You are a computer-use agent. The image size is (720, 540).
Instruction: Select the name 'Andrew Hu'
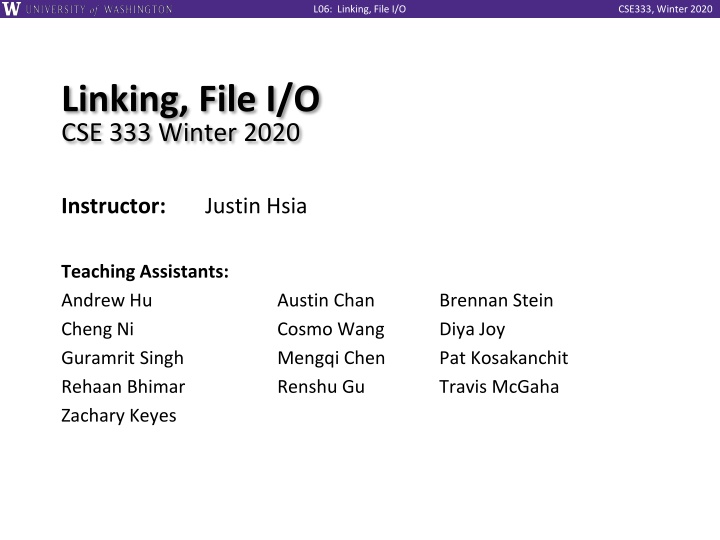pyautogui.click(x=107, y=300)
